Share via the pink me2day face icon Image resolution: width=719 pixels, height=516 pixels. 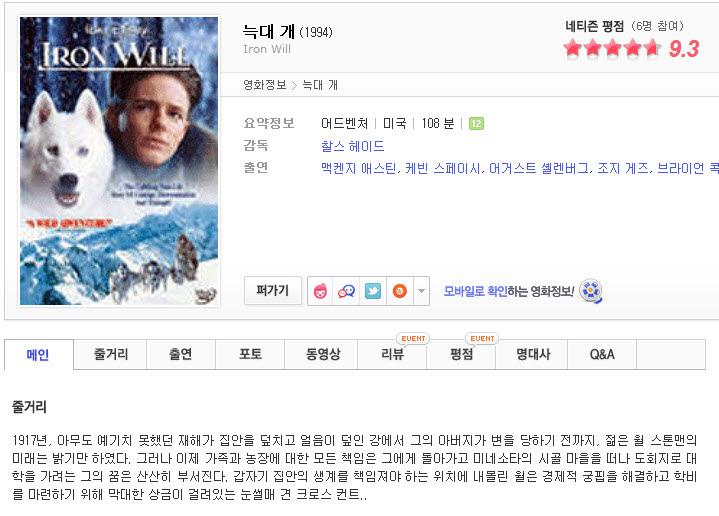(320, 291)
